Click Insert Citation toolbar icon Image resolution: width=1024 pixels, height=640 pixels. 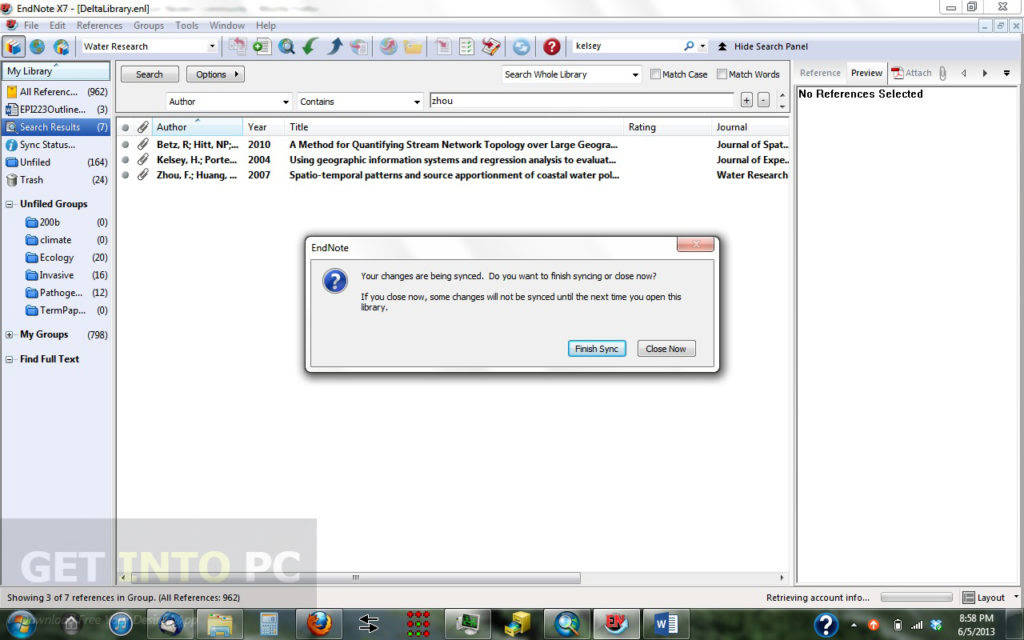(x=443, y=46)
